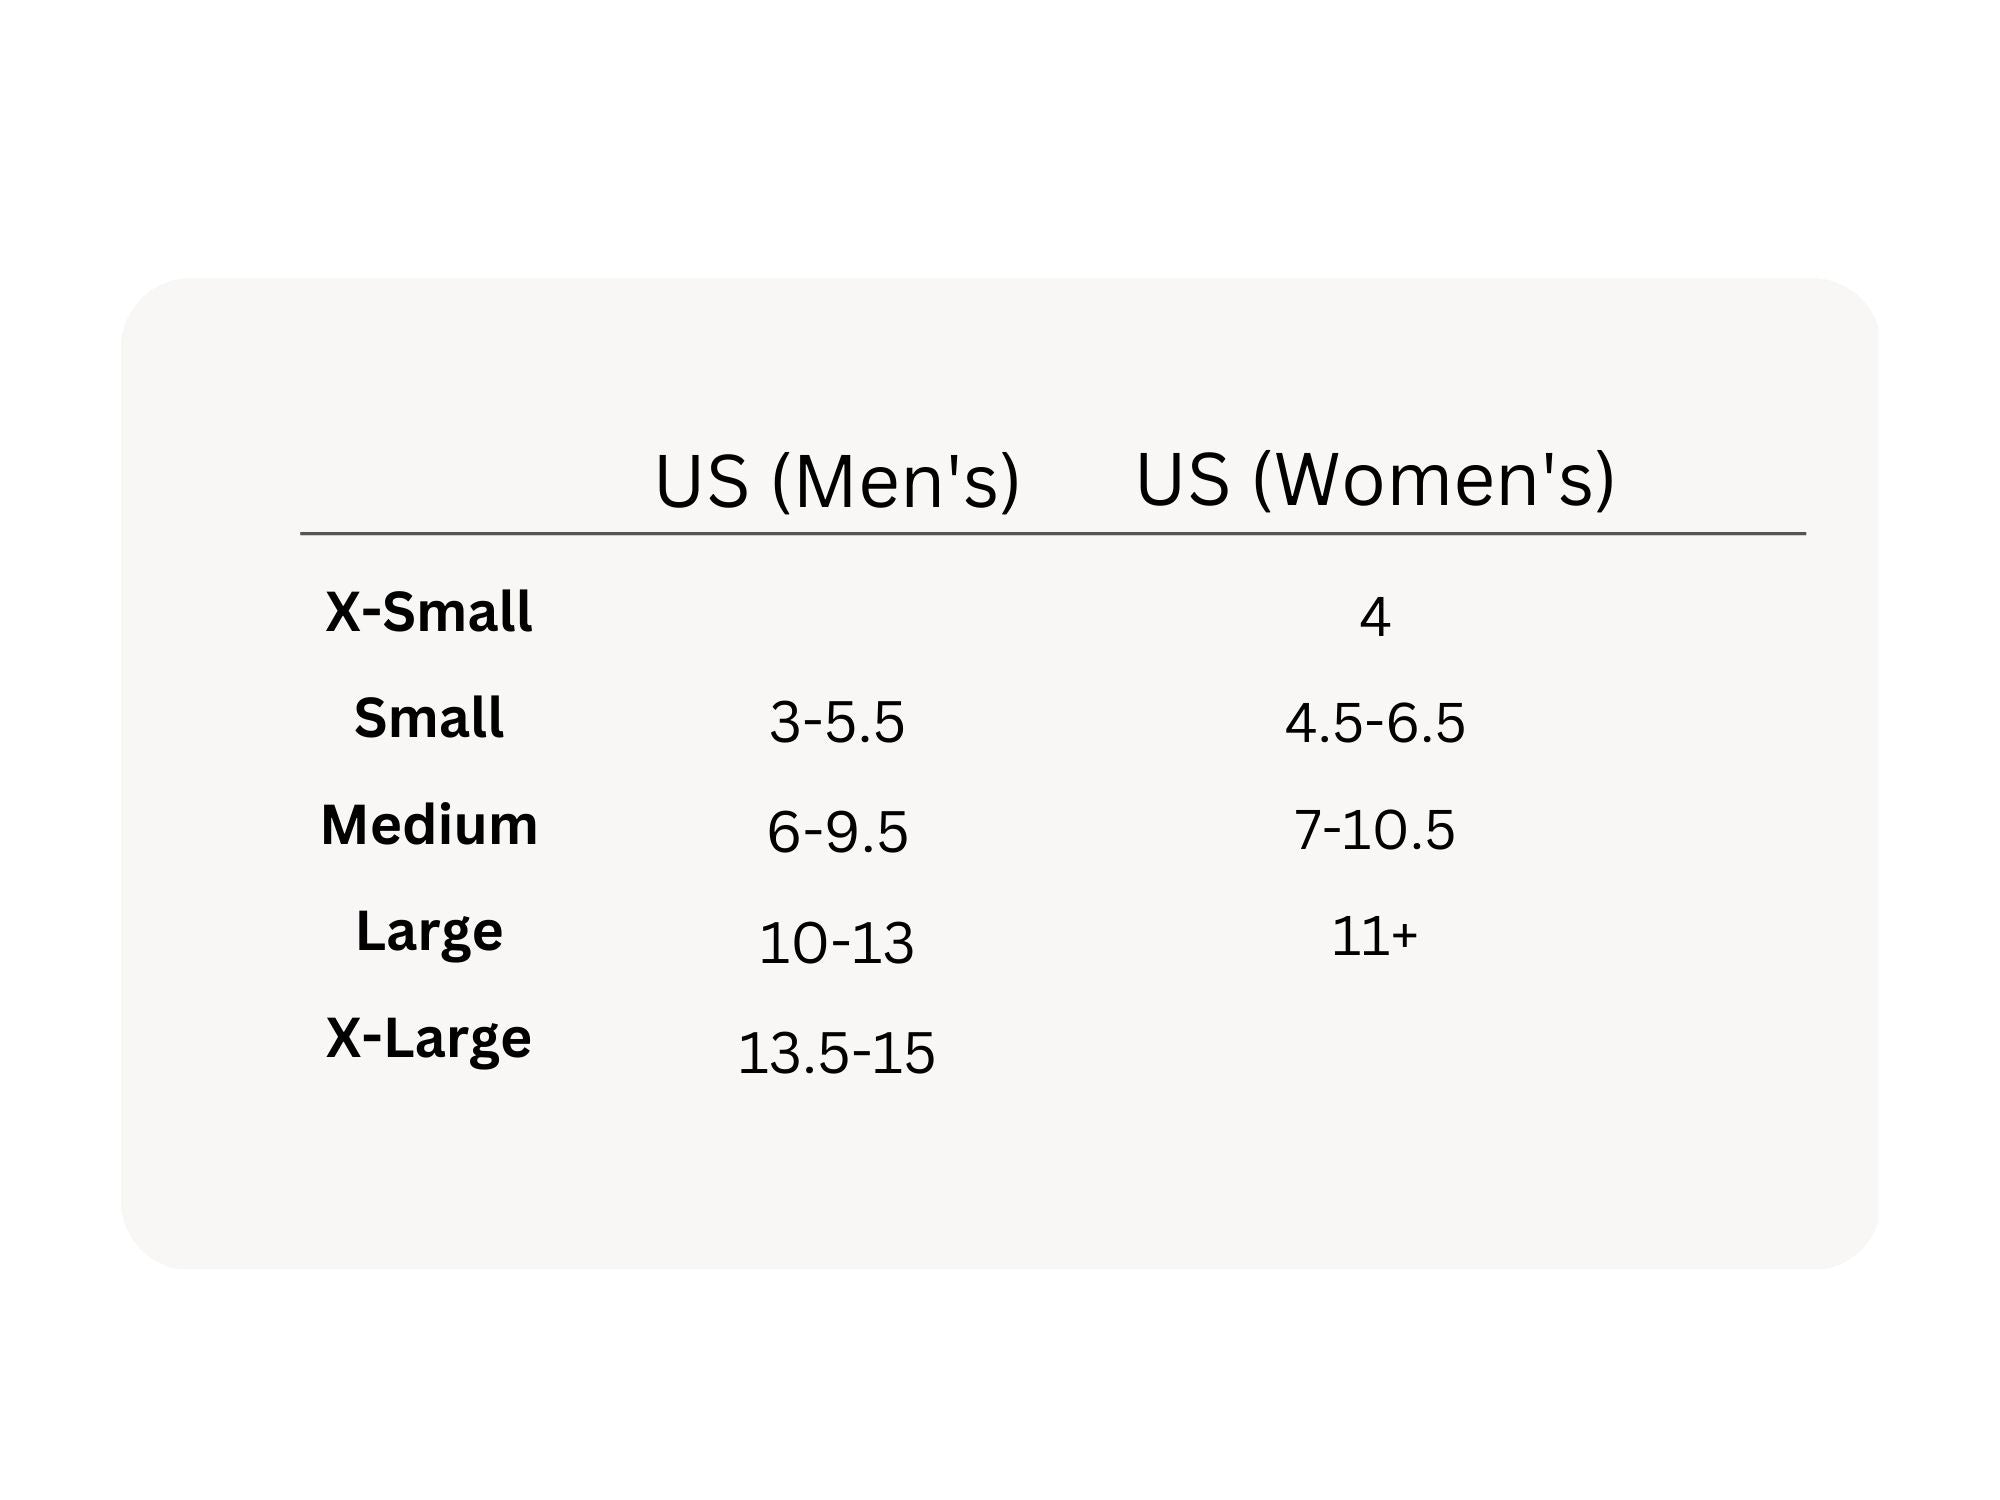
Task: Click the women's Medium value 7-10.5
Action: (1375, 830)
